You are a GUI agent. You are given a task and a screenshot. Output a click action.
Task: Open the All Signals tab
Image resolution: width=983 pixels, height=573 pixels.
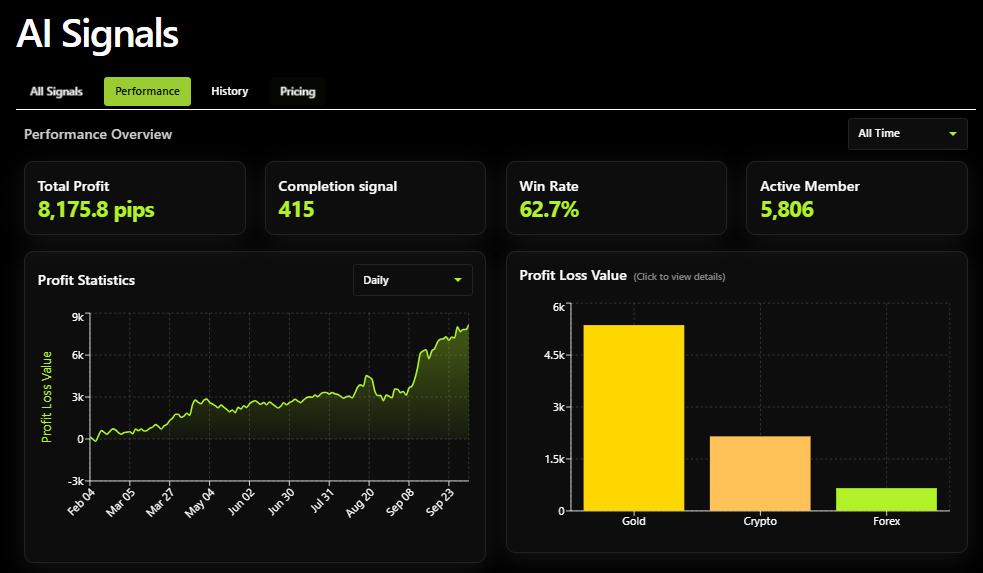pos(56,91)
